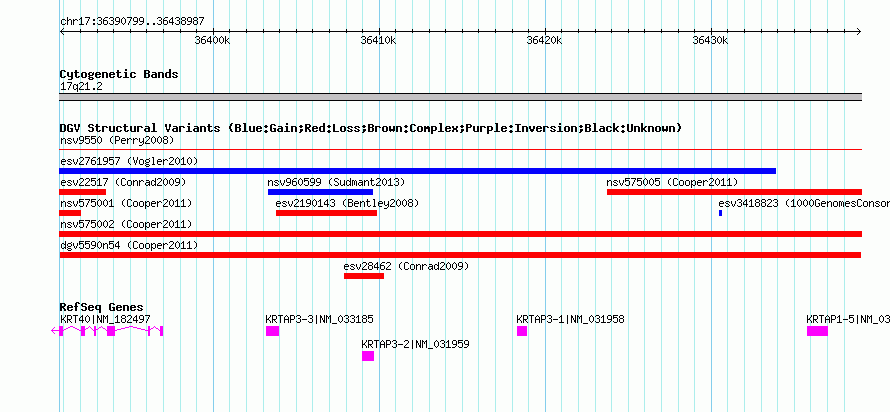Image resolution: width=890 pixels, height=412 pixels.
Task: Click the esv2190143 (Bentley2008) label
Action: point(347,203)
